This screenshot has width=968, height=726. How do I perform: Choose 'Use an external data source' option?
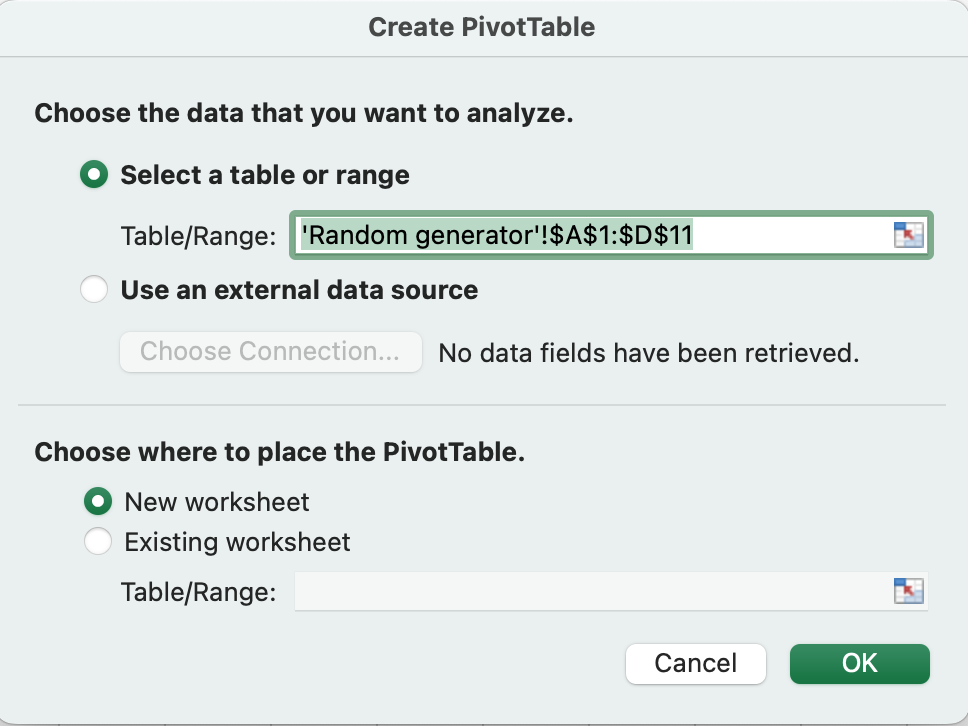tap(93, 291)
